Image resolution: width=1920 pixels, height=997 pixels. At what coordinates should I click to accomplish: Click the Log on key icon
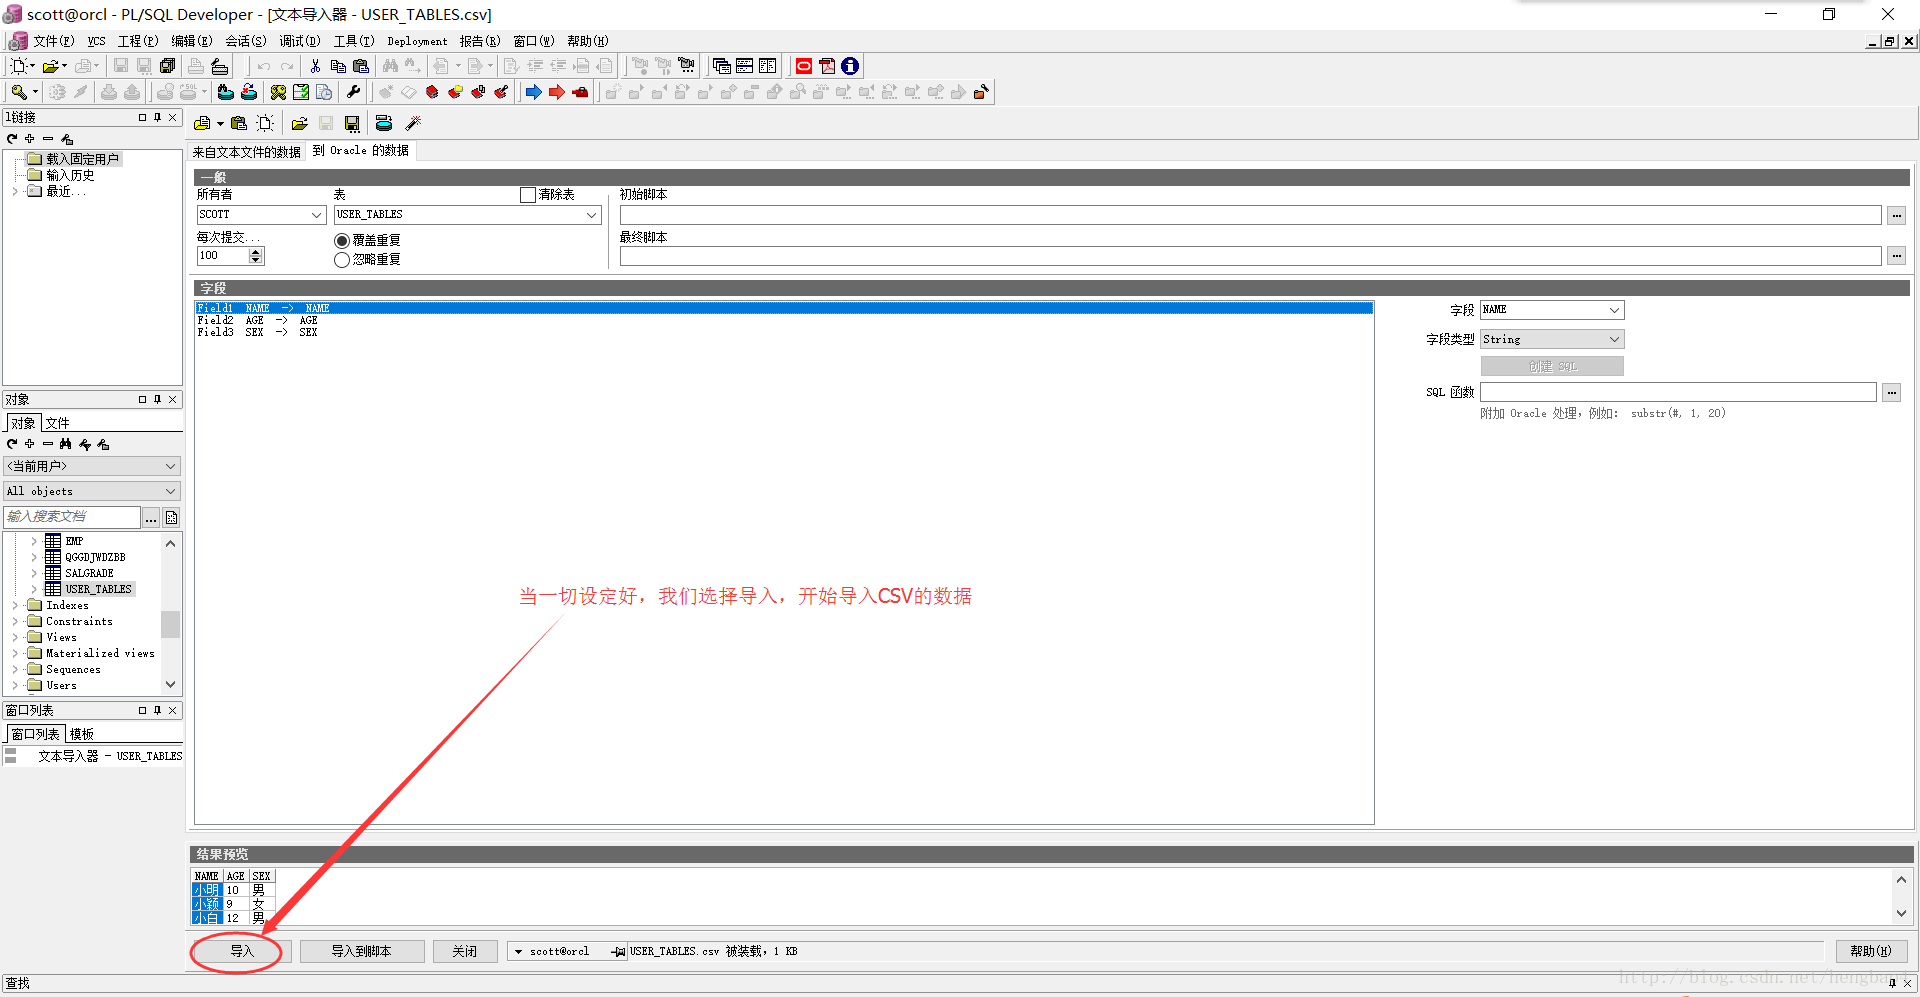pos(18,92)
